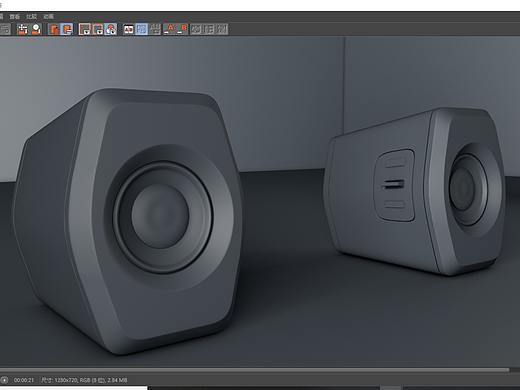Click the gray split icon before Set A

[155, 29]
